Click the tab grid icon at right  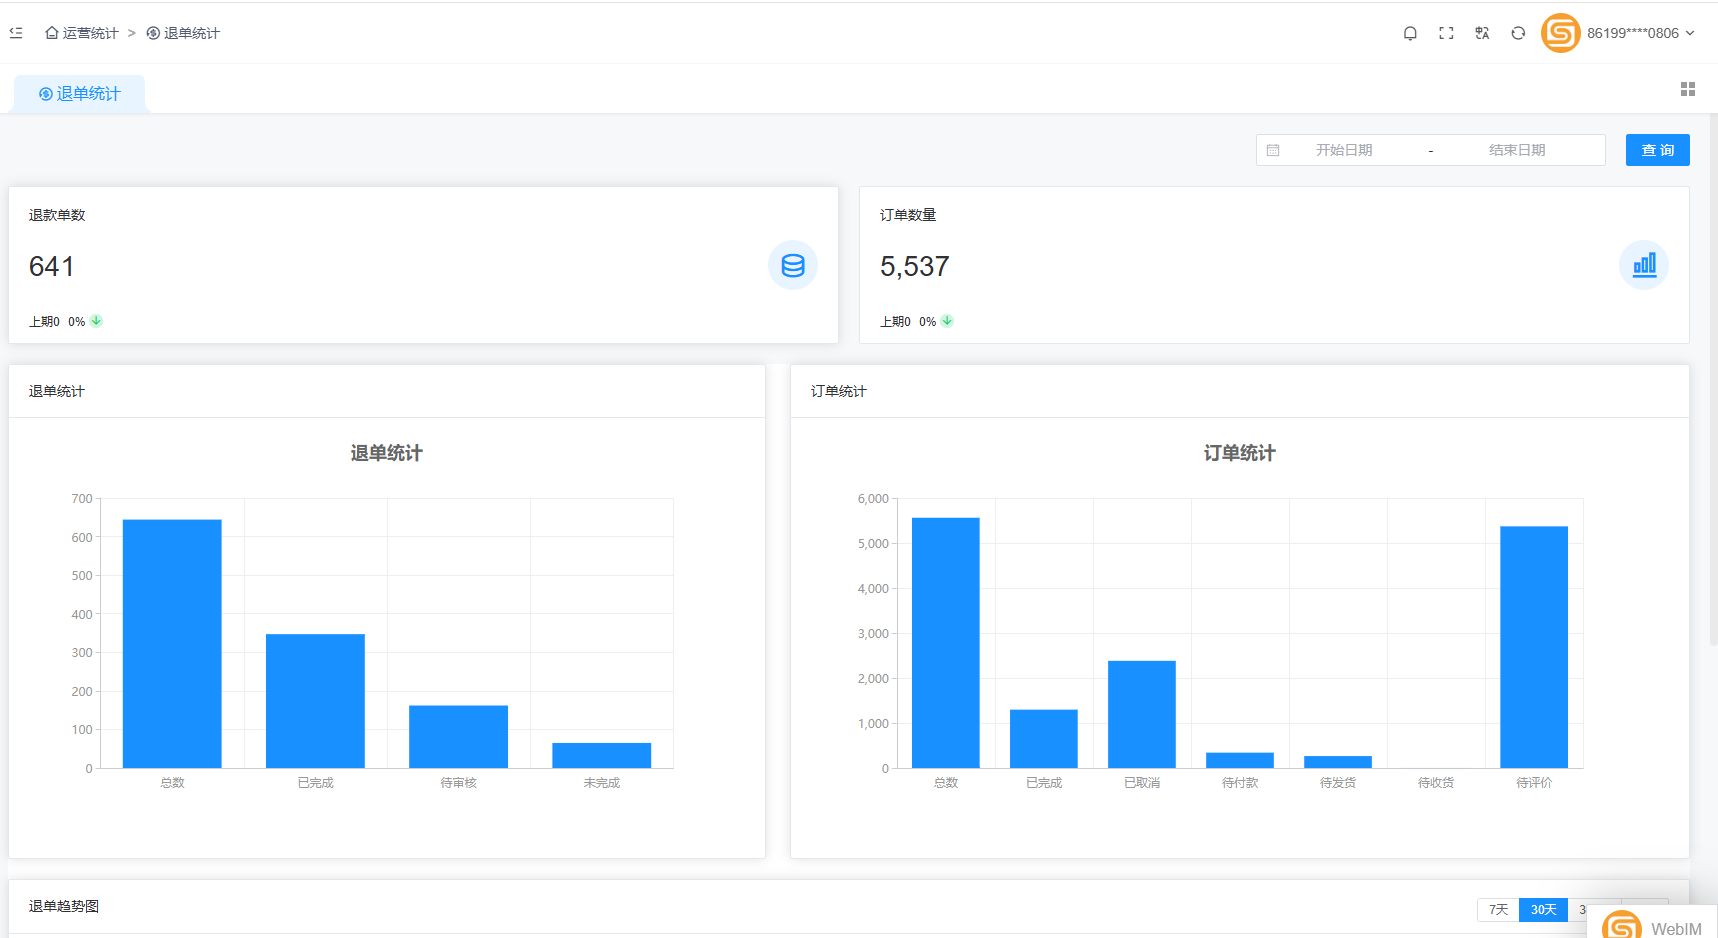click(1688, 89)
